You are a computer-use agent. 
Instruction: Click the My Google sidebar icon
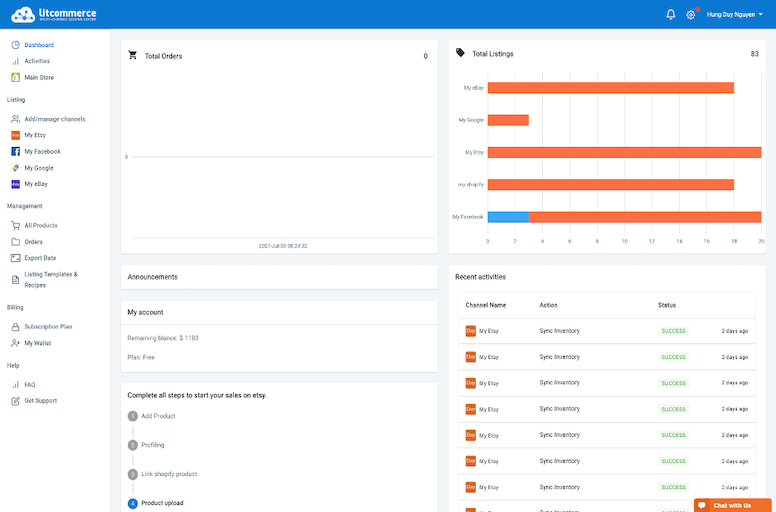point(15,168)
